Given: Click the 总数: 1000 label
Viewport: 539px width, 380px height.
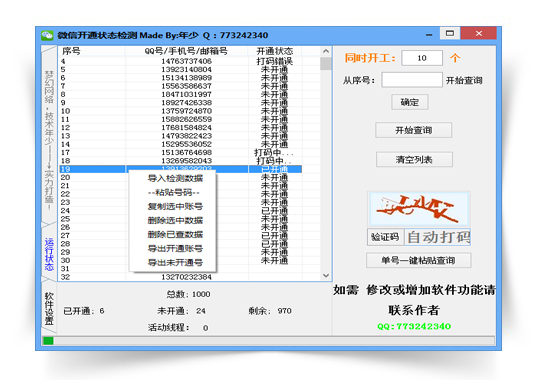Looking at the screenshot, I should coord(188,294).
